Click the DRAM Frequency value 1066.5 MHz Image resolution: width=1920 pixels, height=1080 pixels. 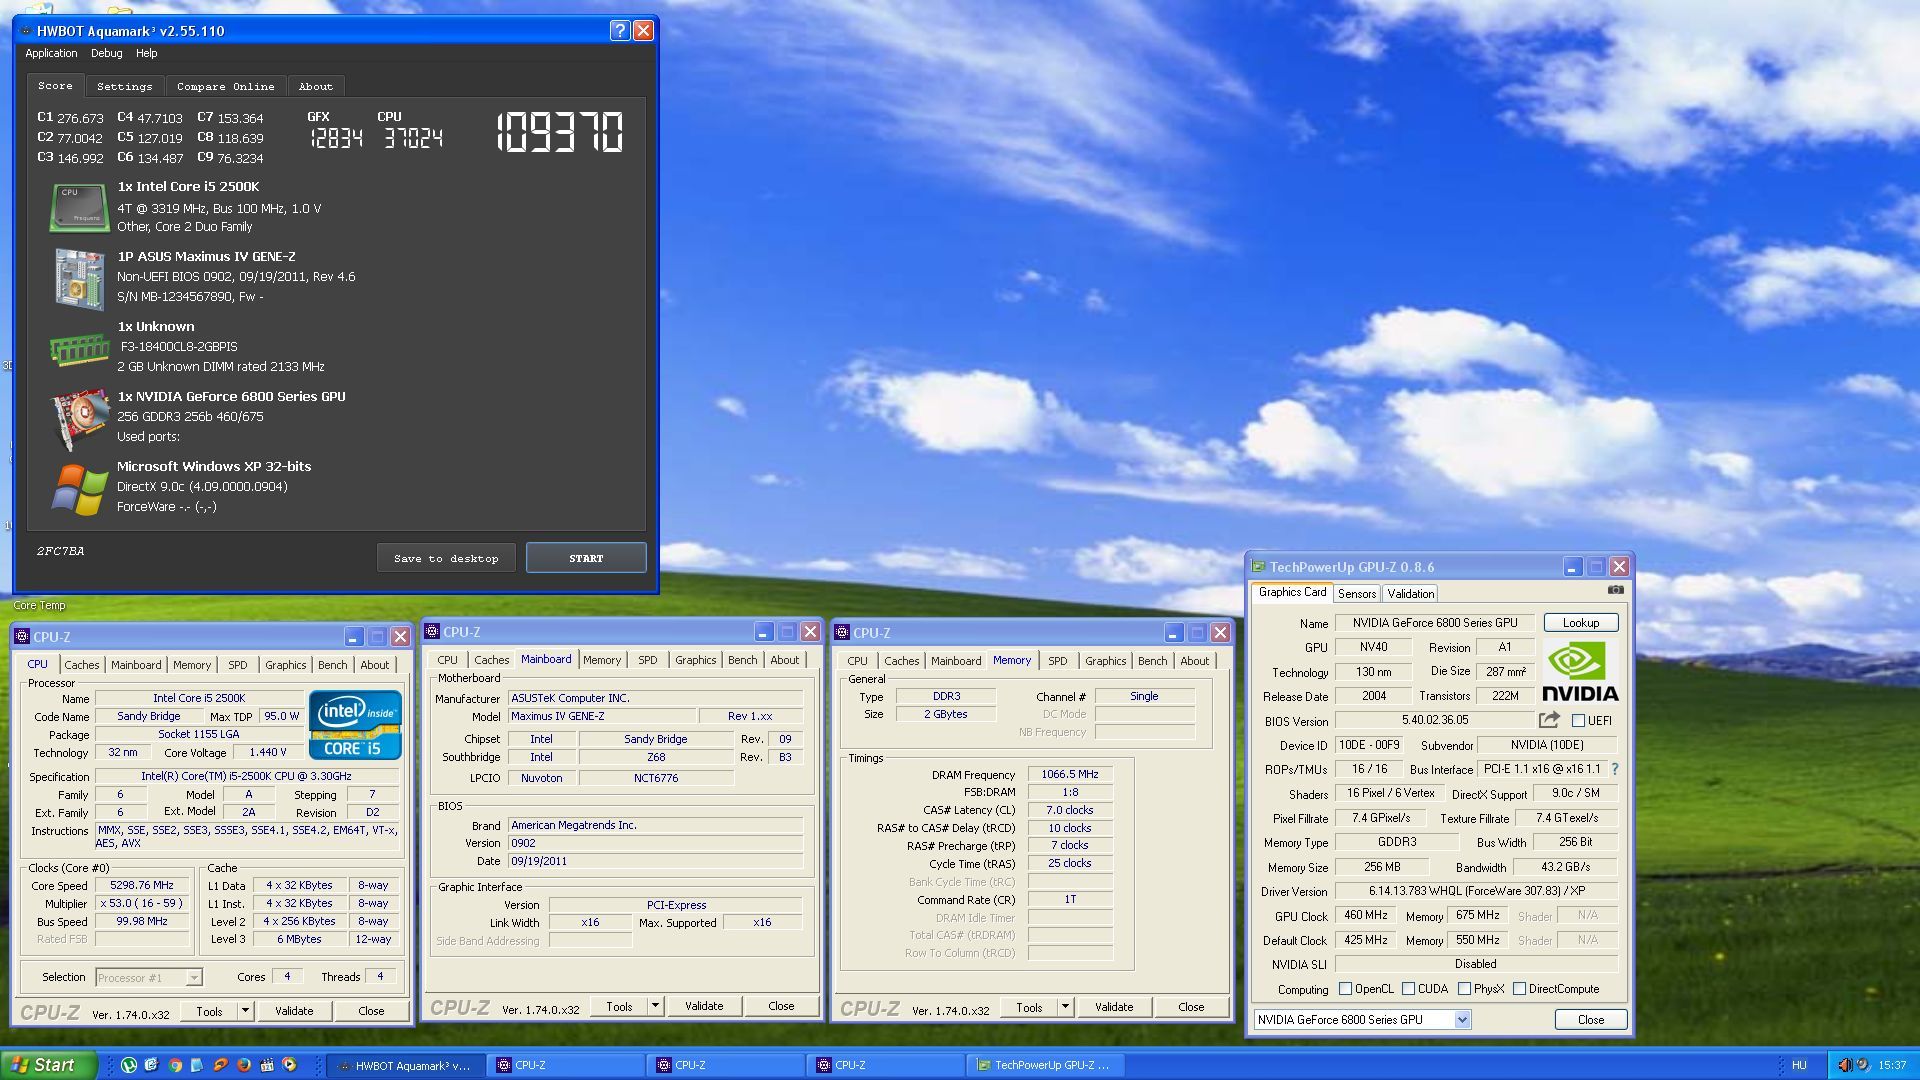tap(1070, 774)
